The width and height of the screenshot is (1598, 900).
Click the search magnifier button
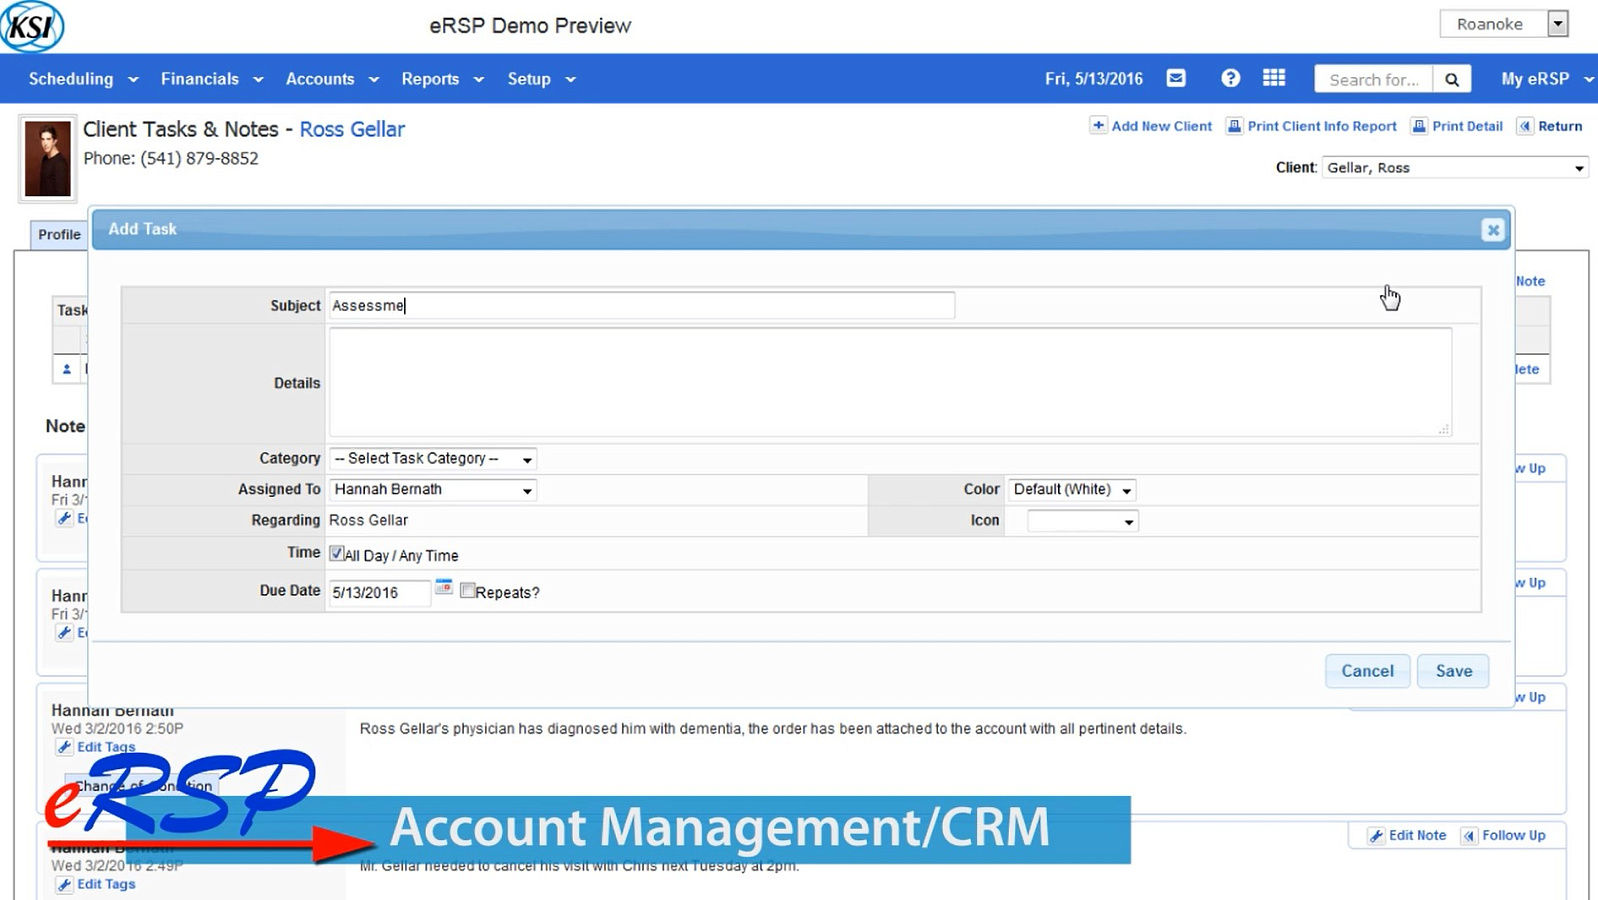click(1452, 79)
